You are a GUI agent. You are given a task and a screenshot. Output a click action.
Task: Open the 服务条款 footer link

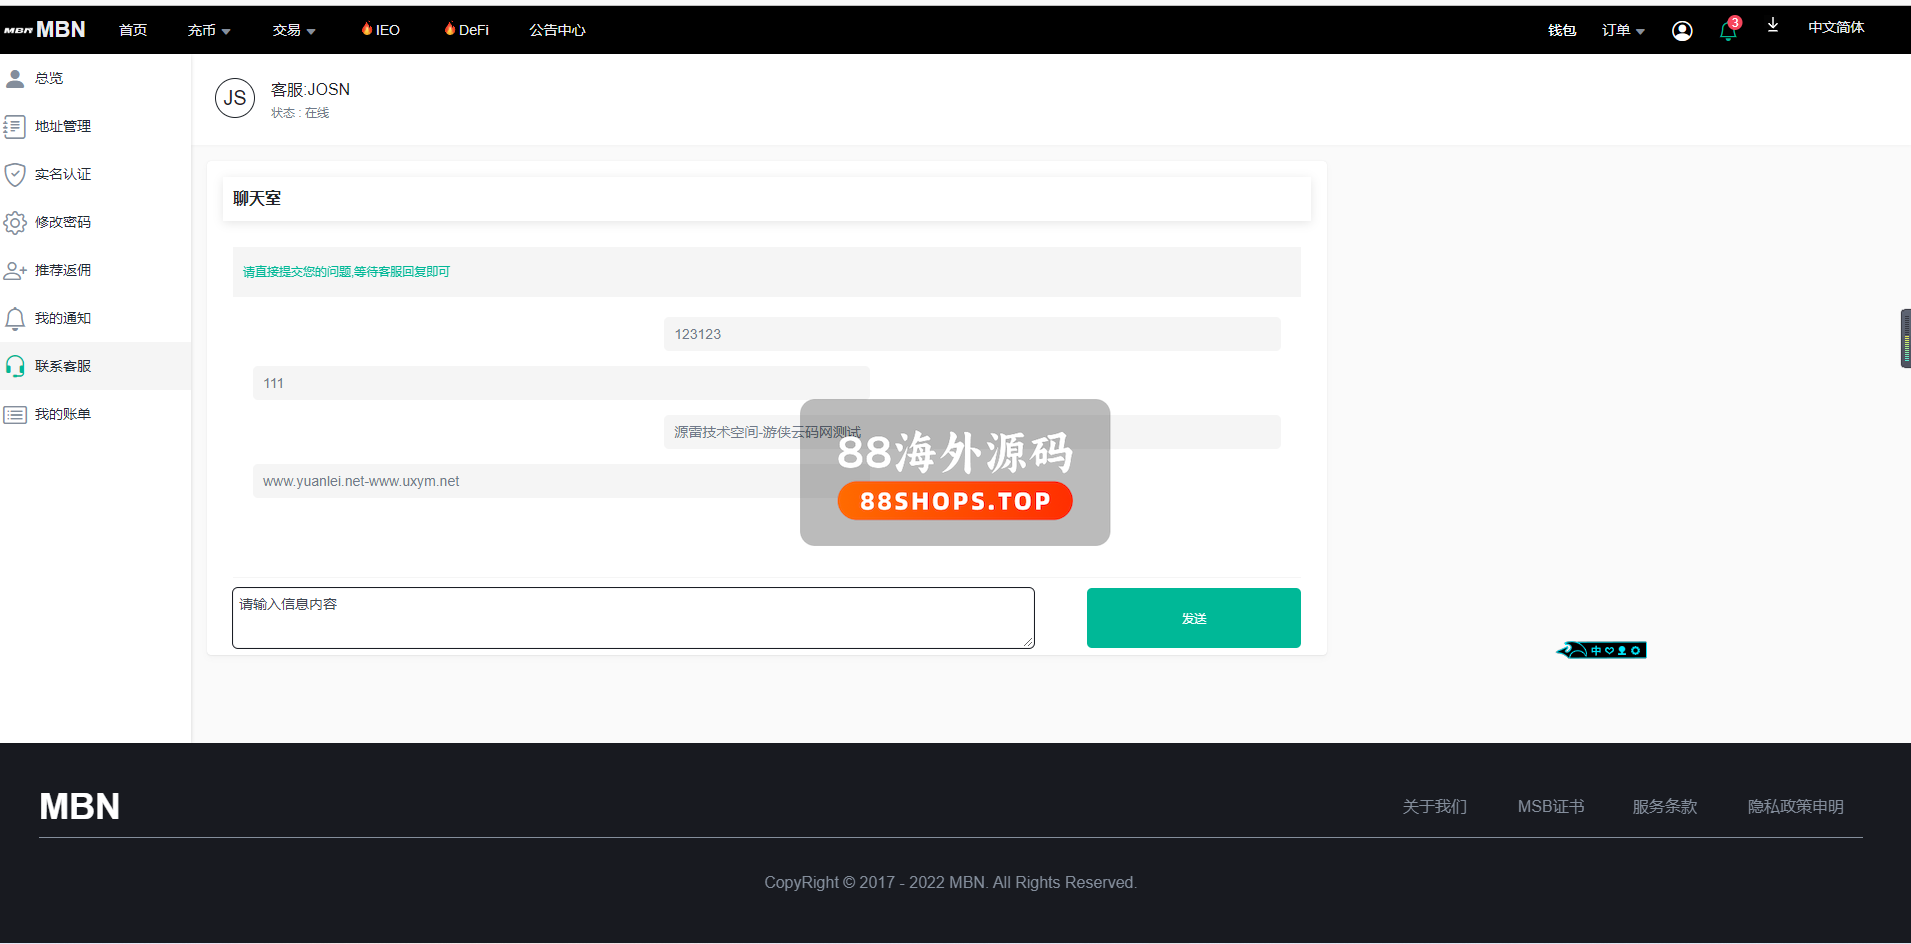(x=1664, y=806)
